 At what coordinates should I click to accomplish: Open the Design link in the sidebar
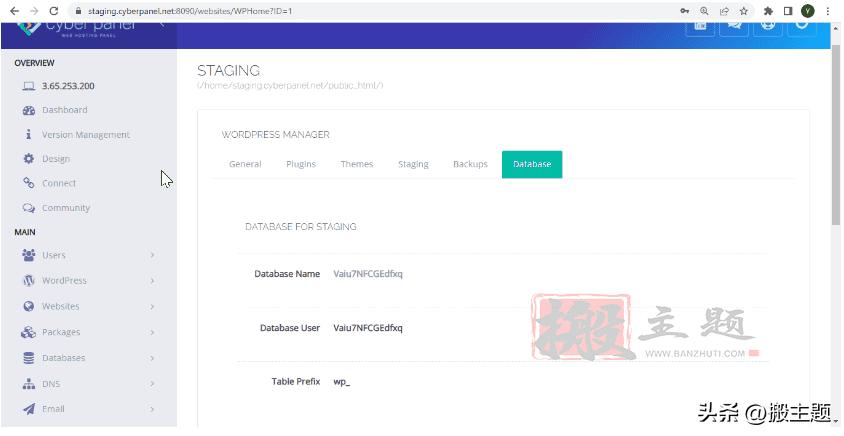pos(56,159)
